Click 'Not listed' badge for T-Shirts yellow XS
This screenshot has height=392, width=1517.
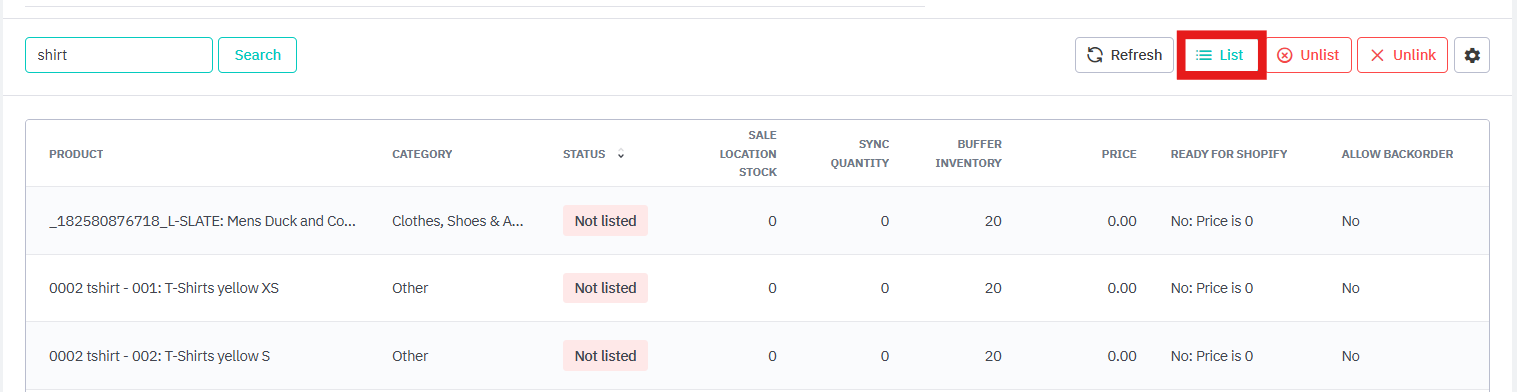tap(605, 288)
